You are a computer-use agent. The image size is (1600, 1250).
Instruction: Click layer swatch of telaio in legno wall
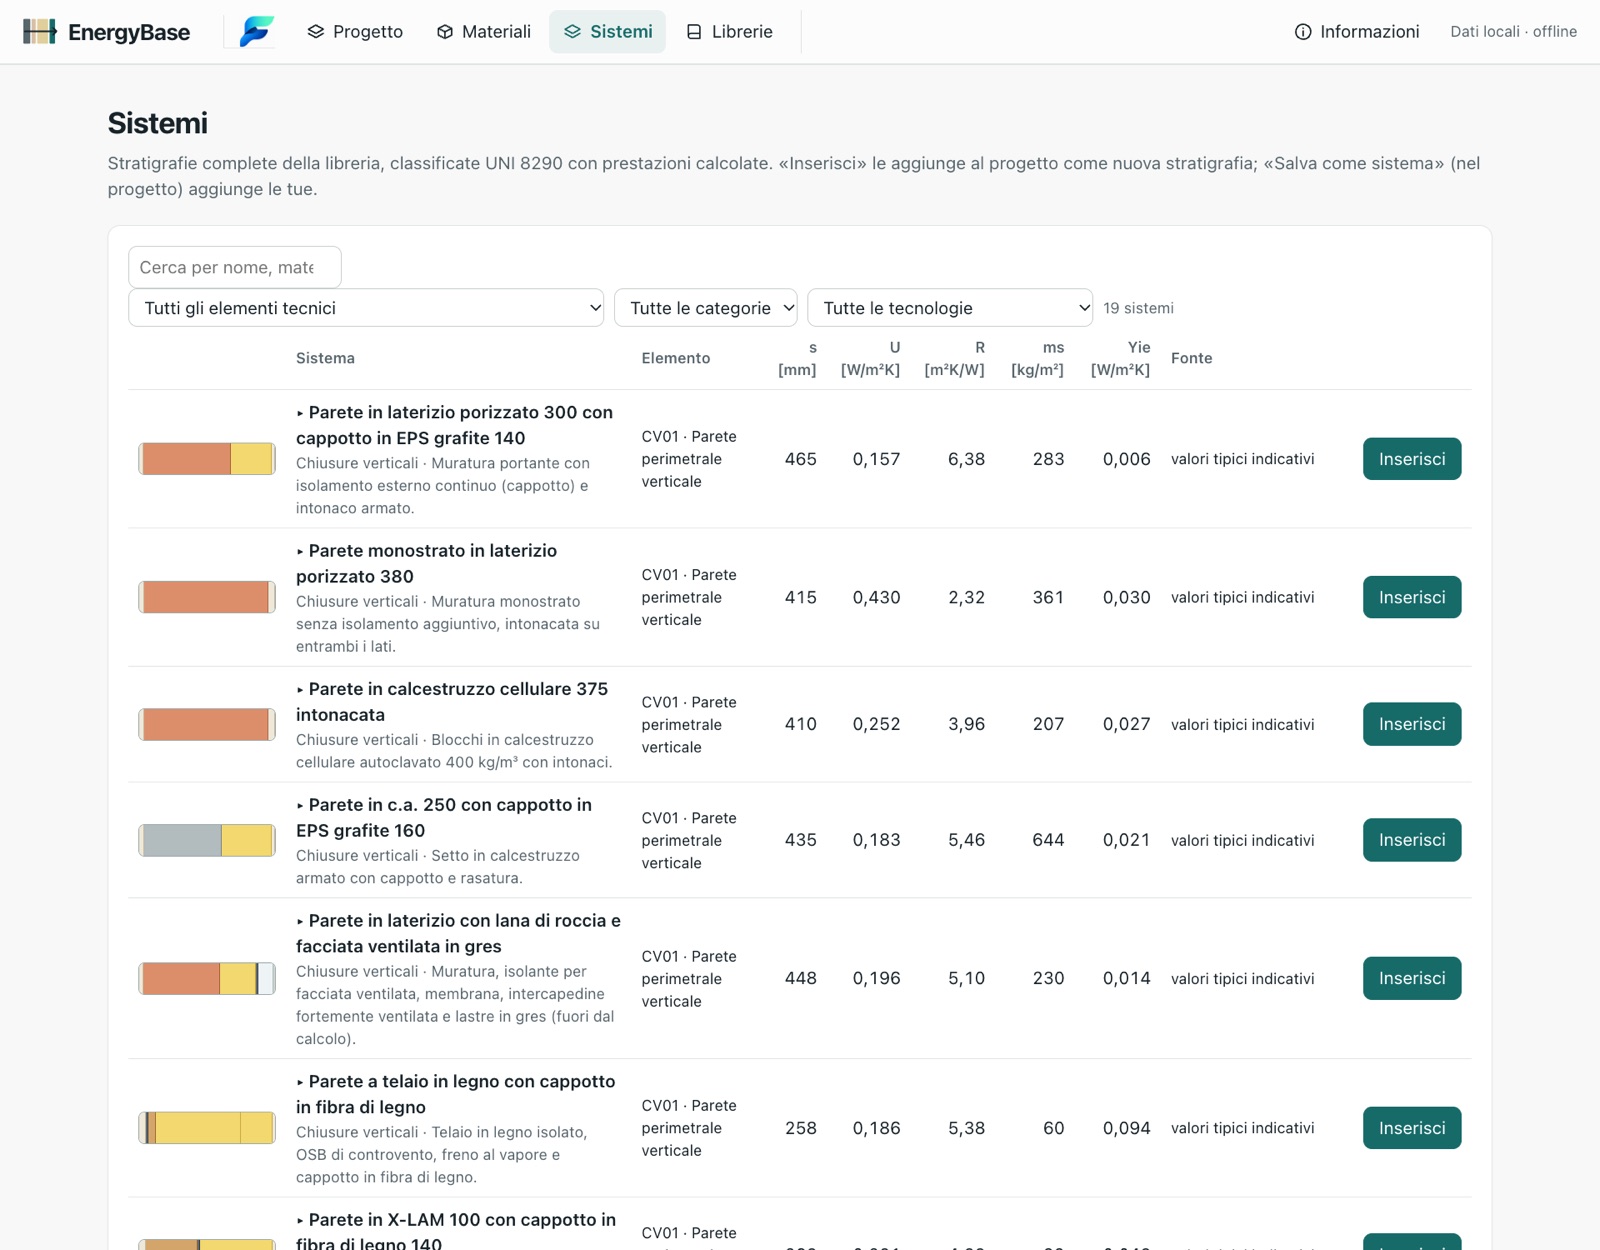207,1128
